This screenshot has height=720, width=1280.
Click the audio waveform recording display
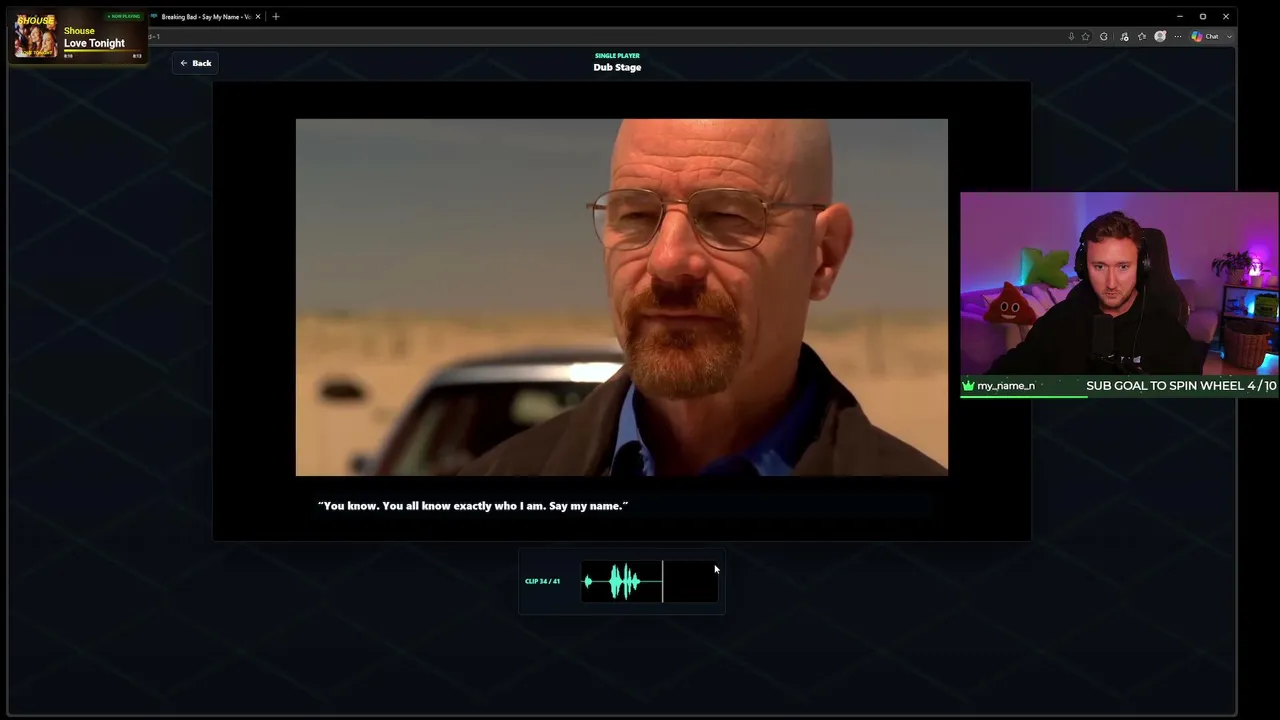[x=649, y=581]
